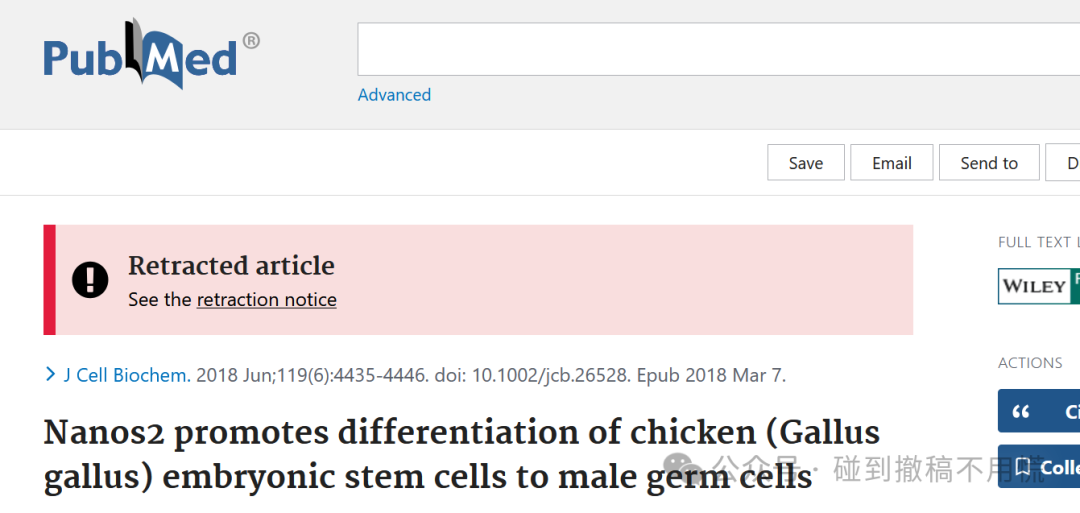
Task: Focus the PubMed search box
Action: pyautogui.click(x=718, y=49)
